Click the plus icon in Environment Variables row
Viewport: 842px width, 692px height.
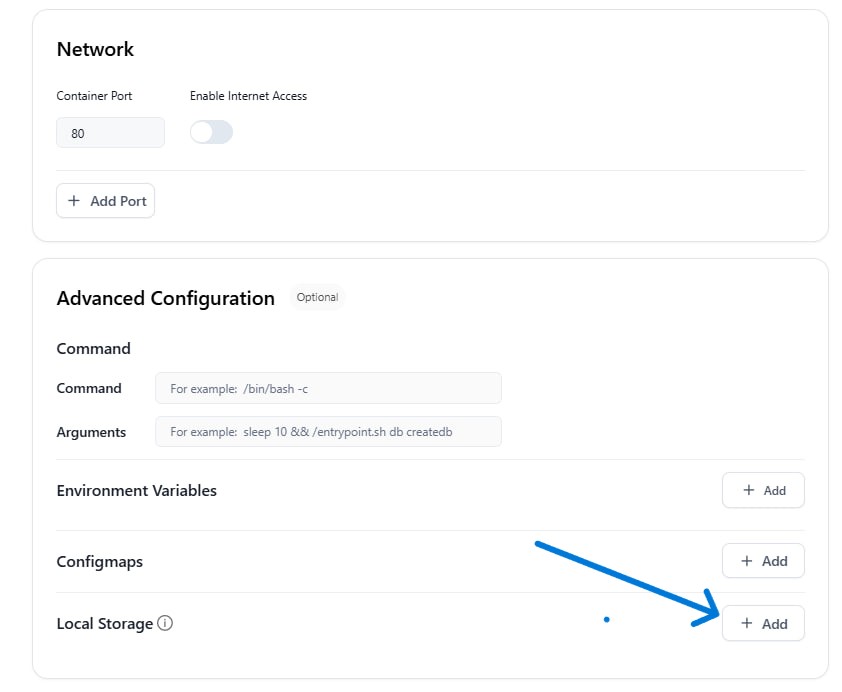point(749,490)
